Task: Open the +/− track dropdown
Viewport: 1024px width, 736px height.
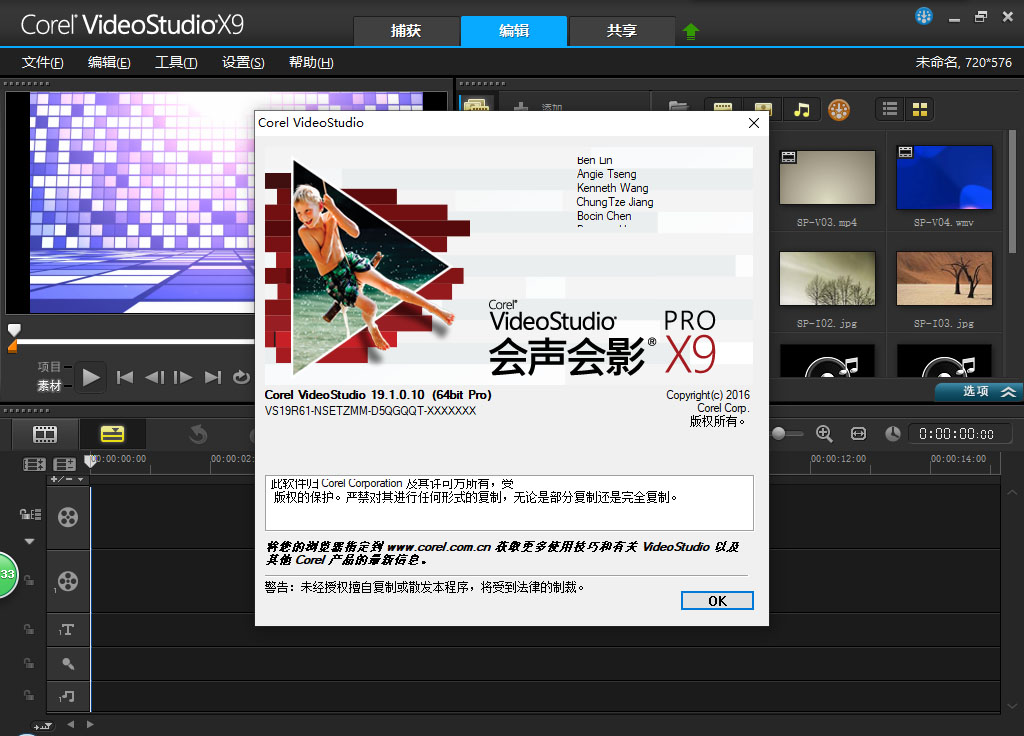Action: coord(68,479)
